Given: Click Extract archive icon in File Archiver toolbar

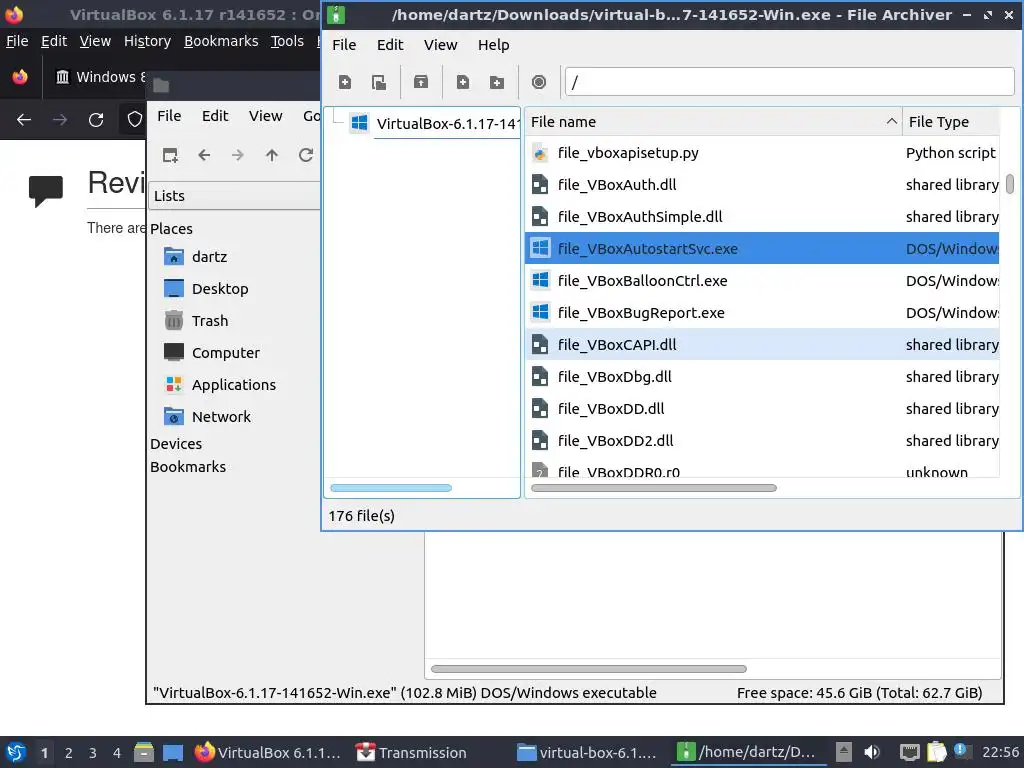Looking at the screenshot, I should 421,82.
